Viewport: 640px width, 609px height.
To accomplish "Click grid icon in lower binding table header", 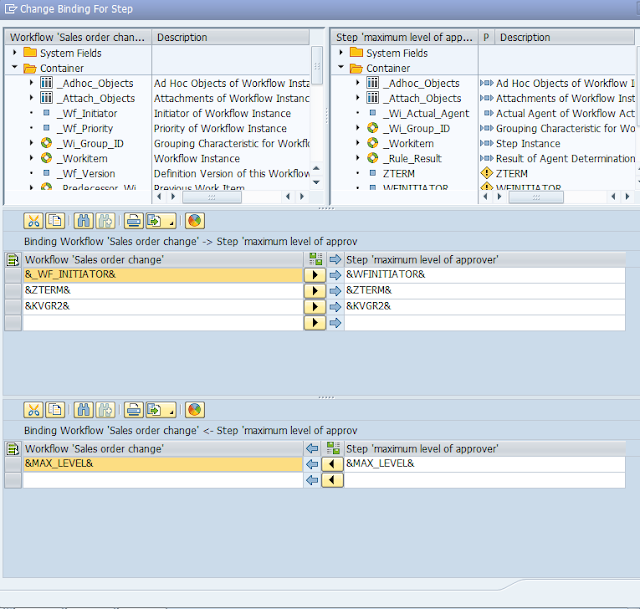I will coord(333,448).
